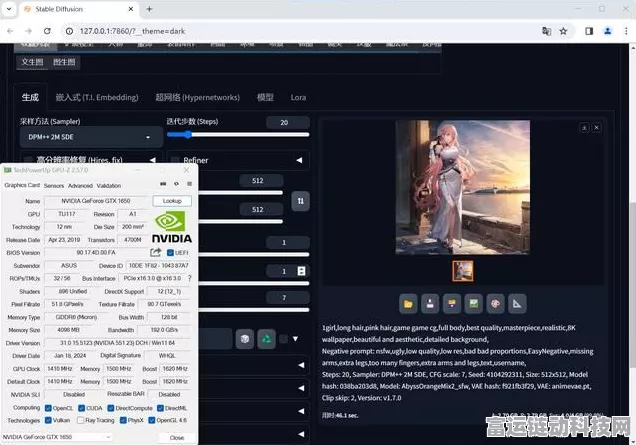Click GPU-Z refresh icon
The image size is (636, 445).
(176, 184)
